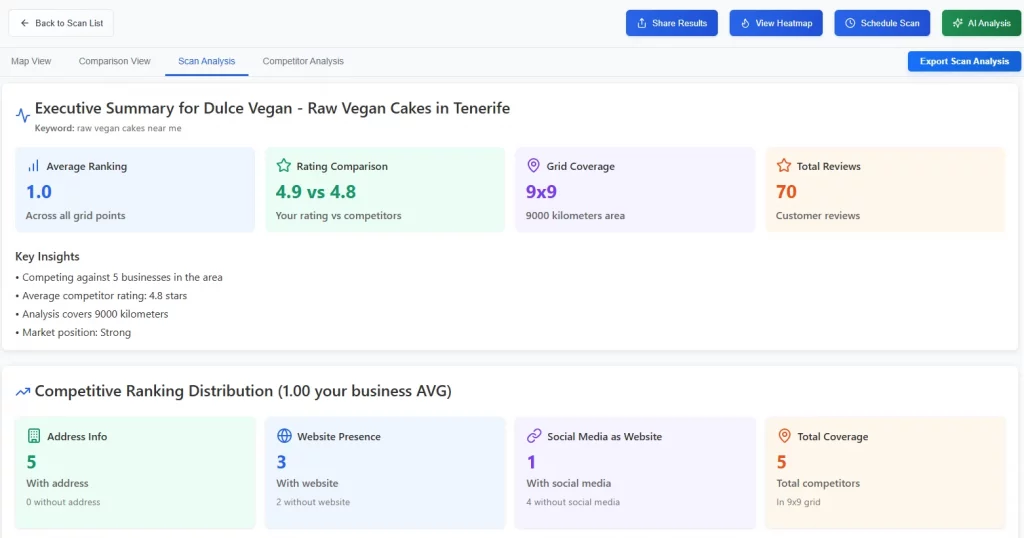
Task: Click the Key Insights heading
Action: pyautogui.click(x=47, y=257)
